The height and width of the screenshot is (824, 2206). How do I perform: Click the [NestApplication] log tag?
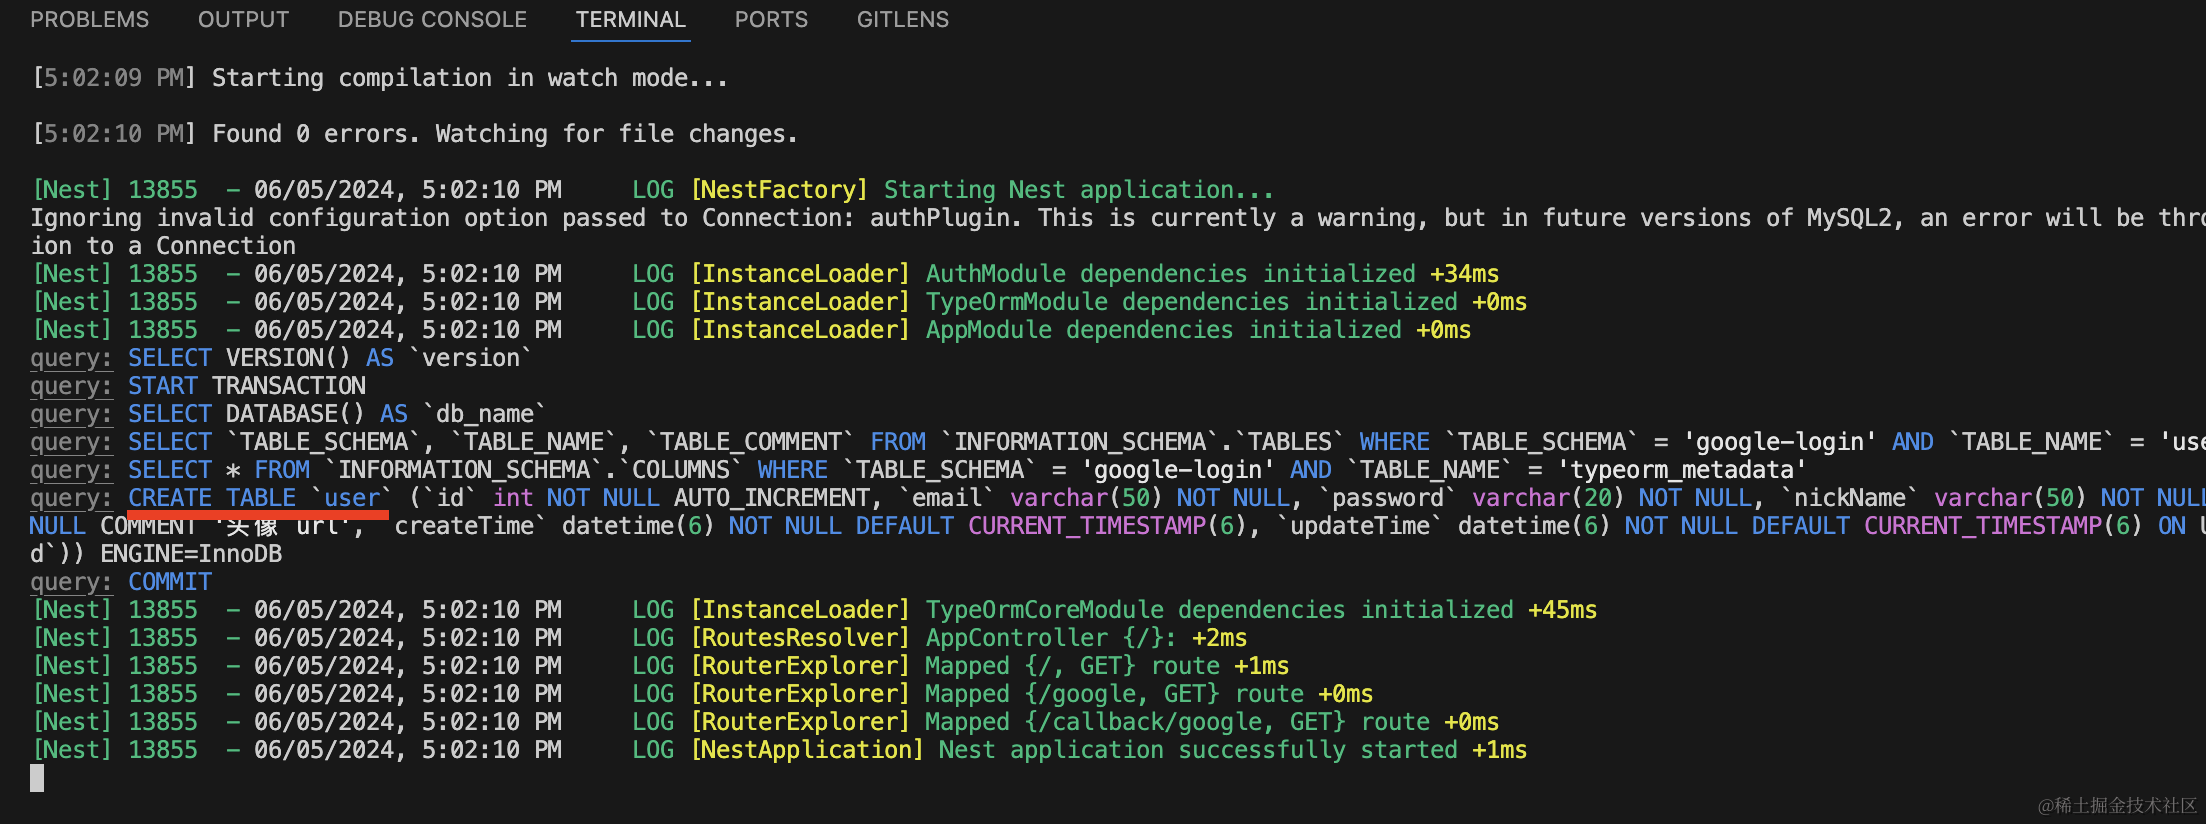tap(806, 750)
